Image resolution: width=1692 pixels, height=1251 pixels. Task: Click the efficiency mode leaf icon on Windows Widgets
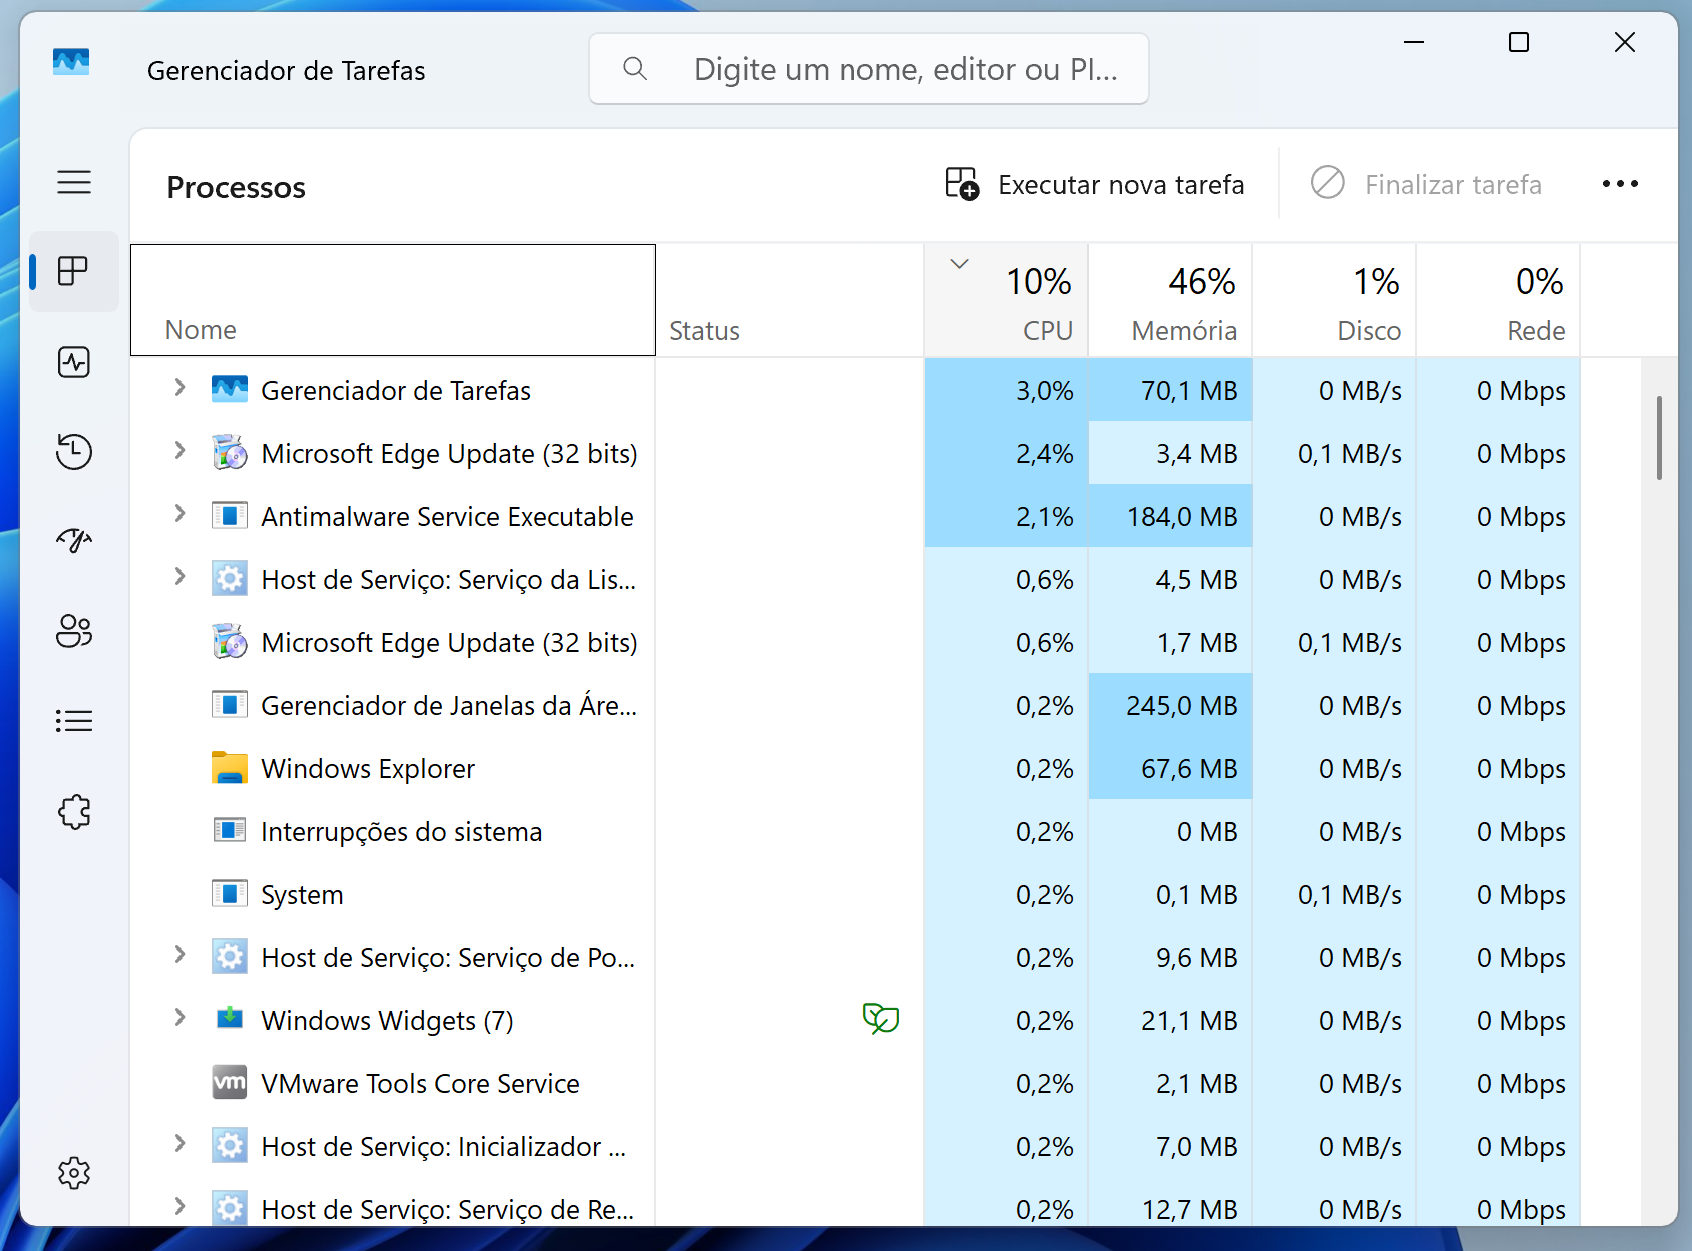[x=881, y=1019]
